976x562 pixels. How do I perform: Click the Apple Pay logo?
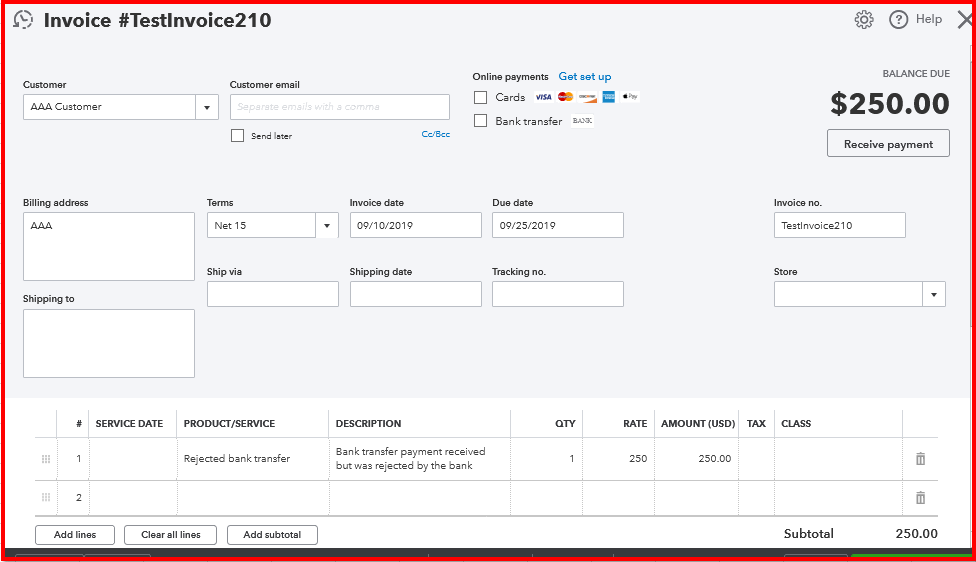630,96
